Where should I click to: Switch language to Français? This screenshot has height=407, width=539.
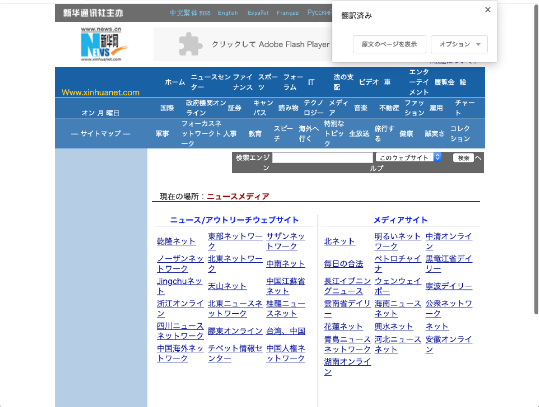pyautogui.click(x=287, y=13)
